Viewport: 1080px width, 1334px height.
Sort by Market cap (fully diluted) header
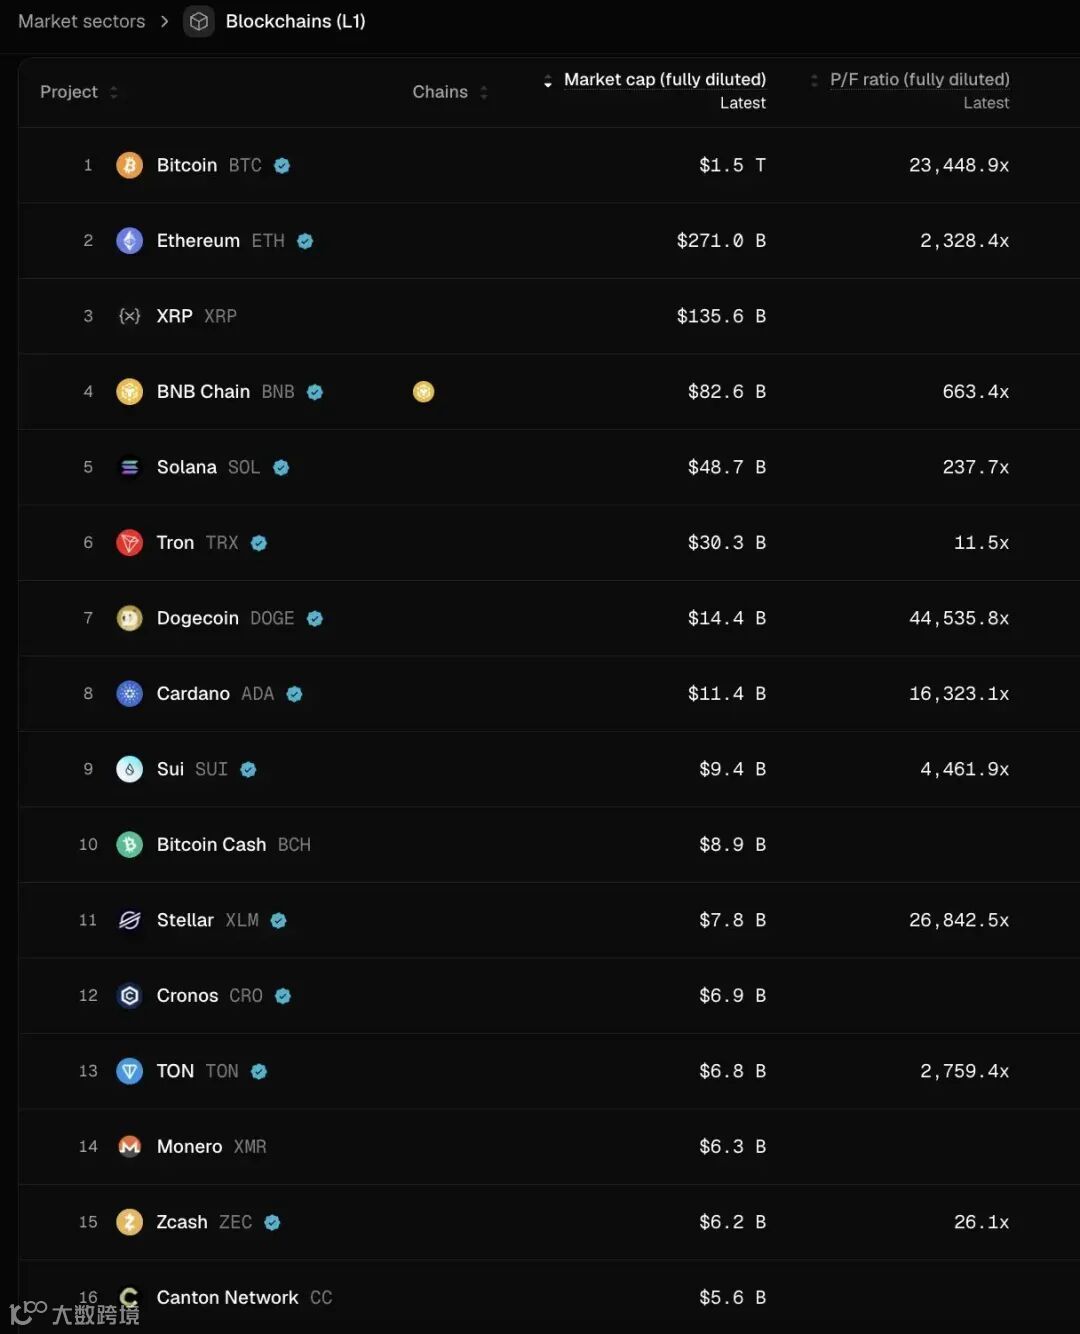[664, 80]
